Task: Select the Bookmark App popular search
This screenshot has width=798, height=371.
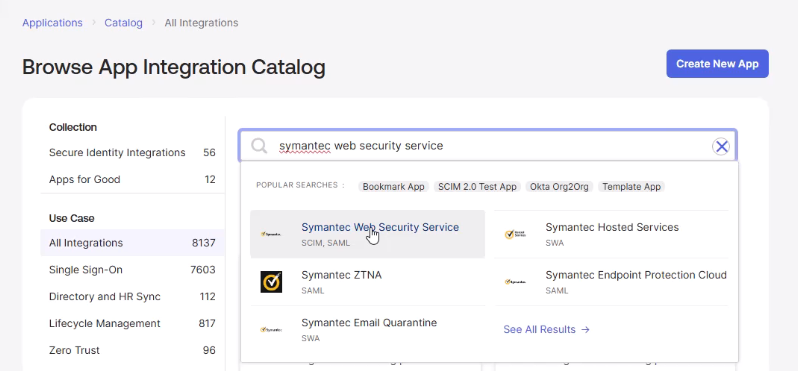Action: point(393,187)
